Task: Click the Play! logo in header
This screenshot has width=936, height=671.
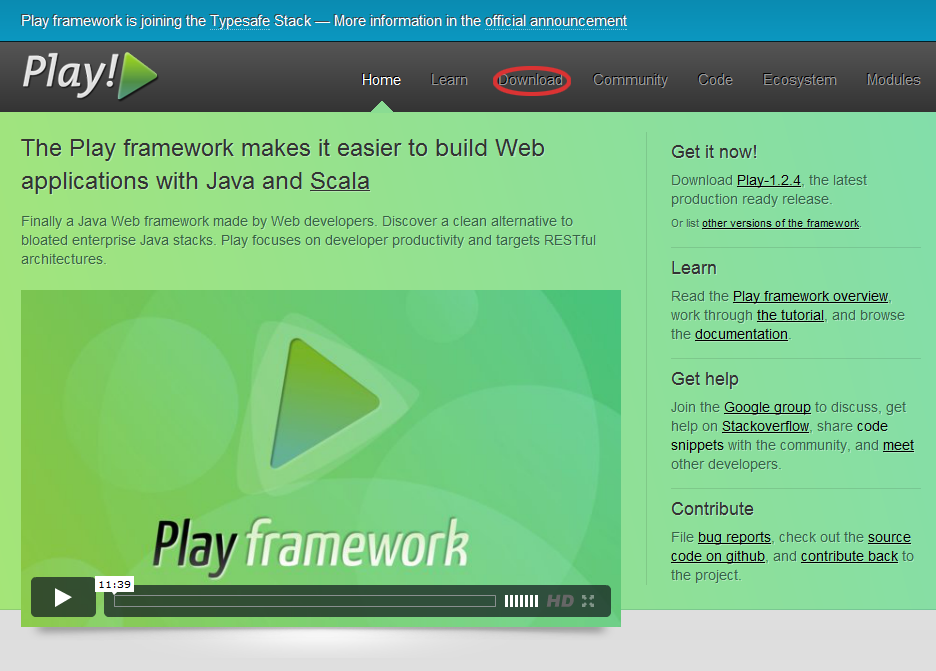Action: pyautogui.click(x=90, y=75)
